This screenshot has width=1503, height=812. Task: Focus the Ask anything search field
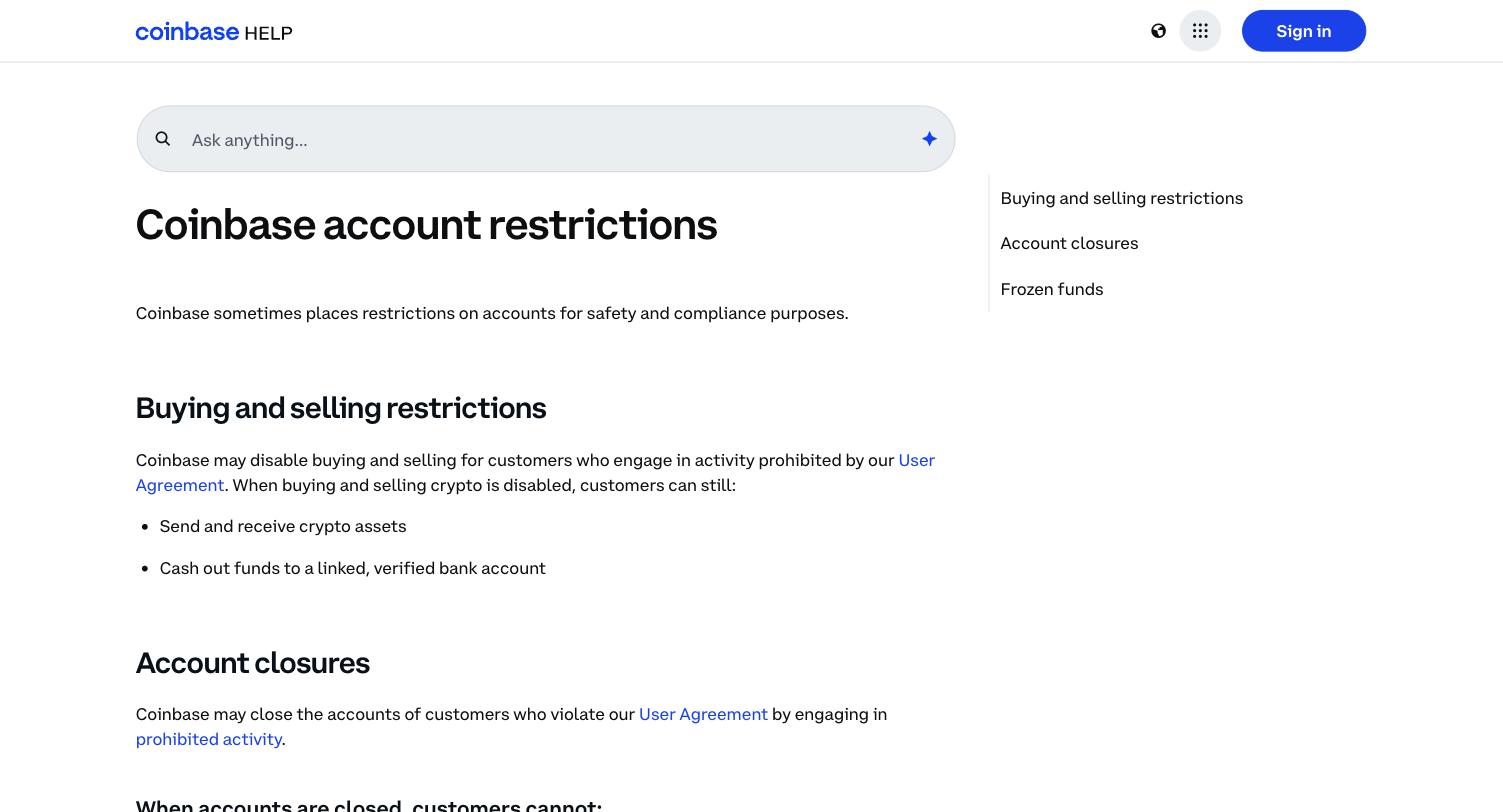pos(546,139)
